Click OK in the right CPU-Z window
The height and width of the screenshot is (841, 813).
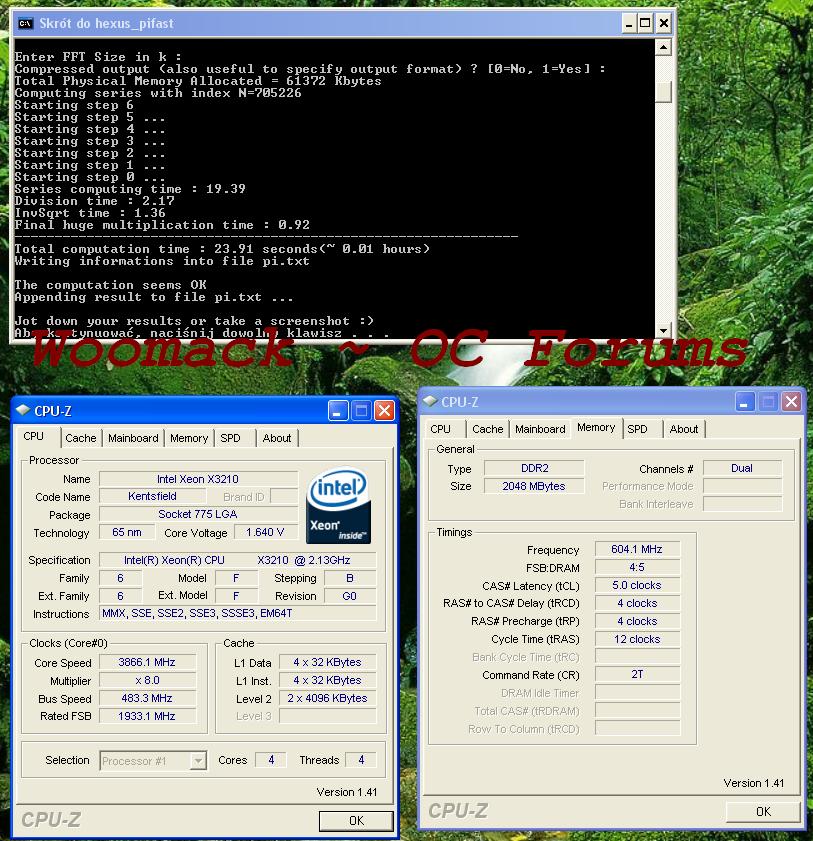pyautogui.click(x=763, y=812)
